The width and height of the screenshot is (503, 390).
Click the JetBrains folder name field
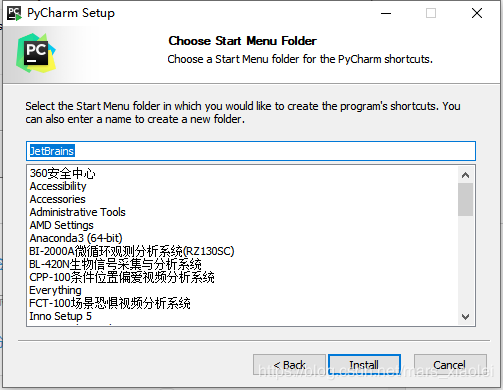(x=251, y=151)
